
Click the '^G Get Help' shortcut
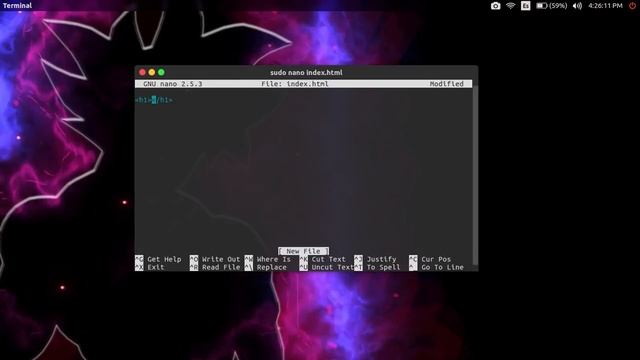(158, 259)
